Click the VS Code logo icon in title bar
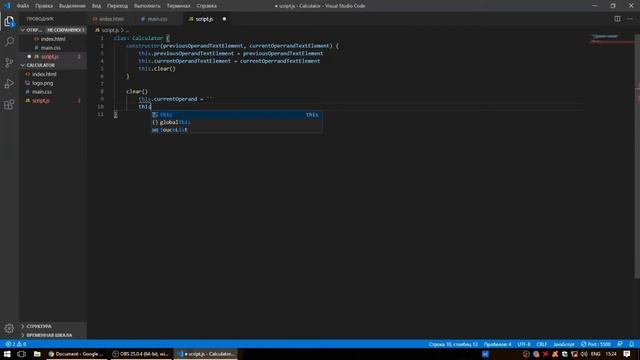This screenshot has height=360, width=640. 7,6
